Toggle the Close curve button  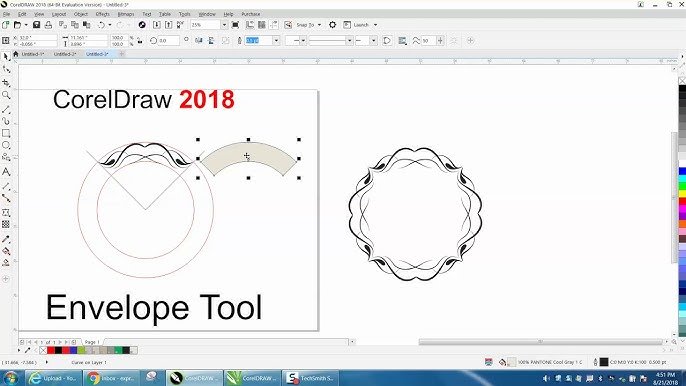click(387, 41)
